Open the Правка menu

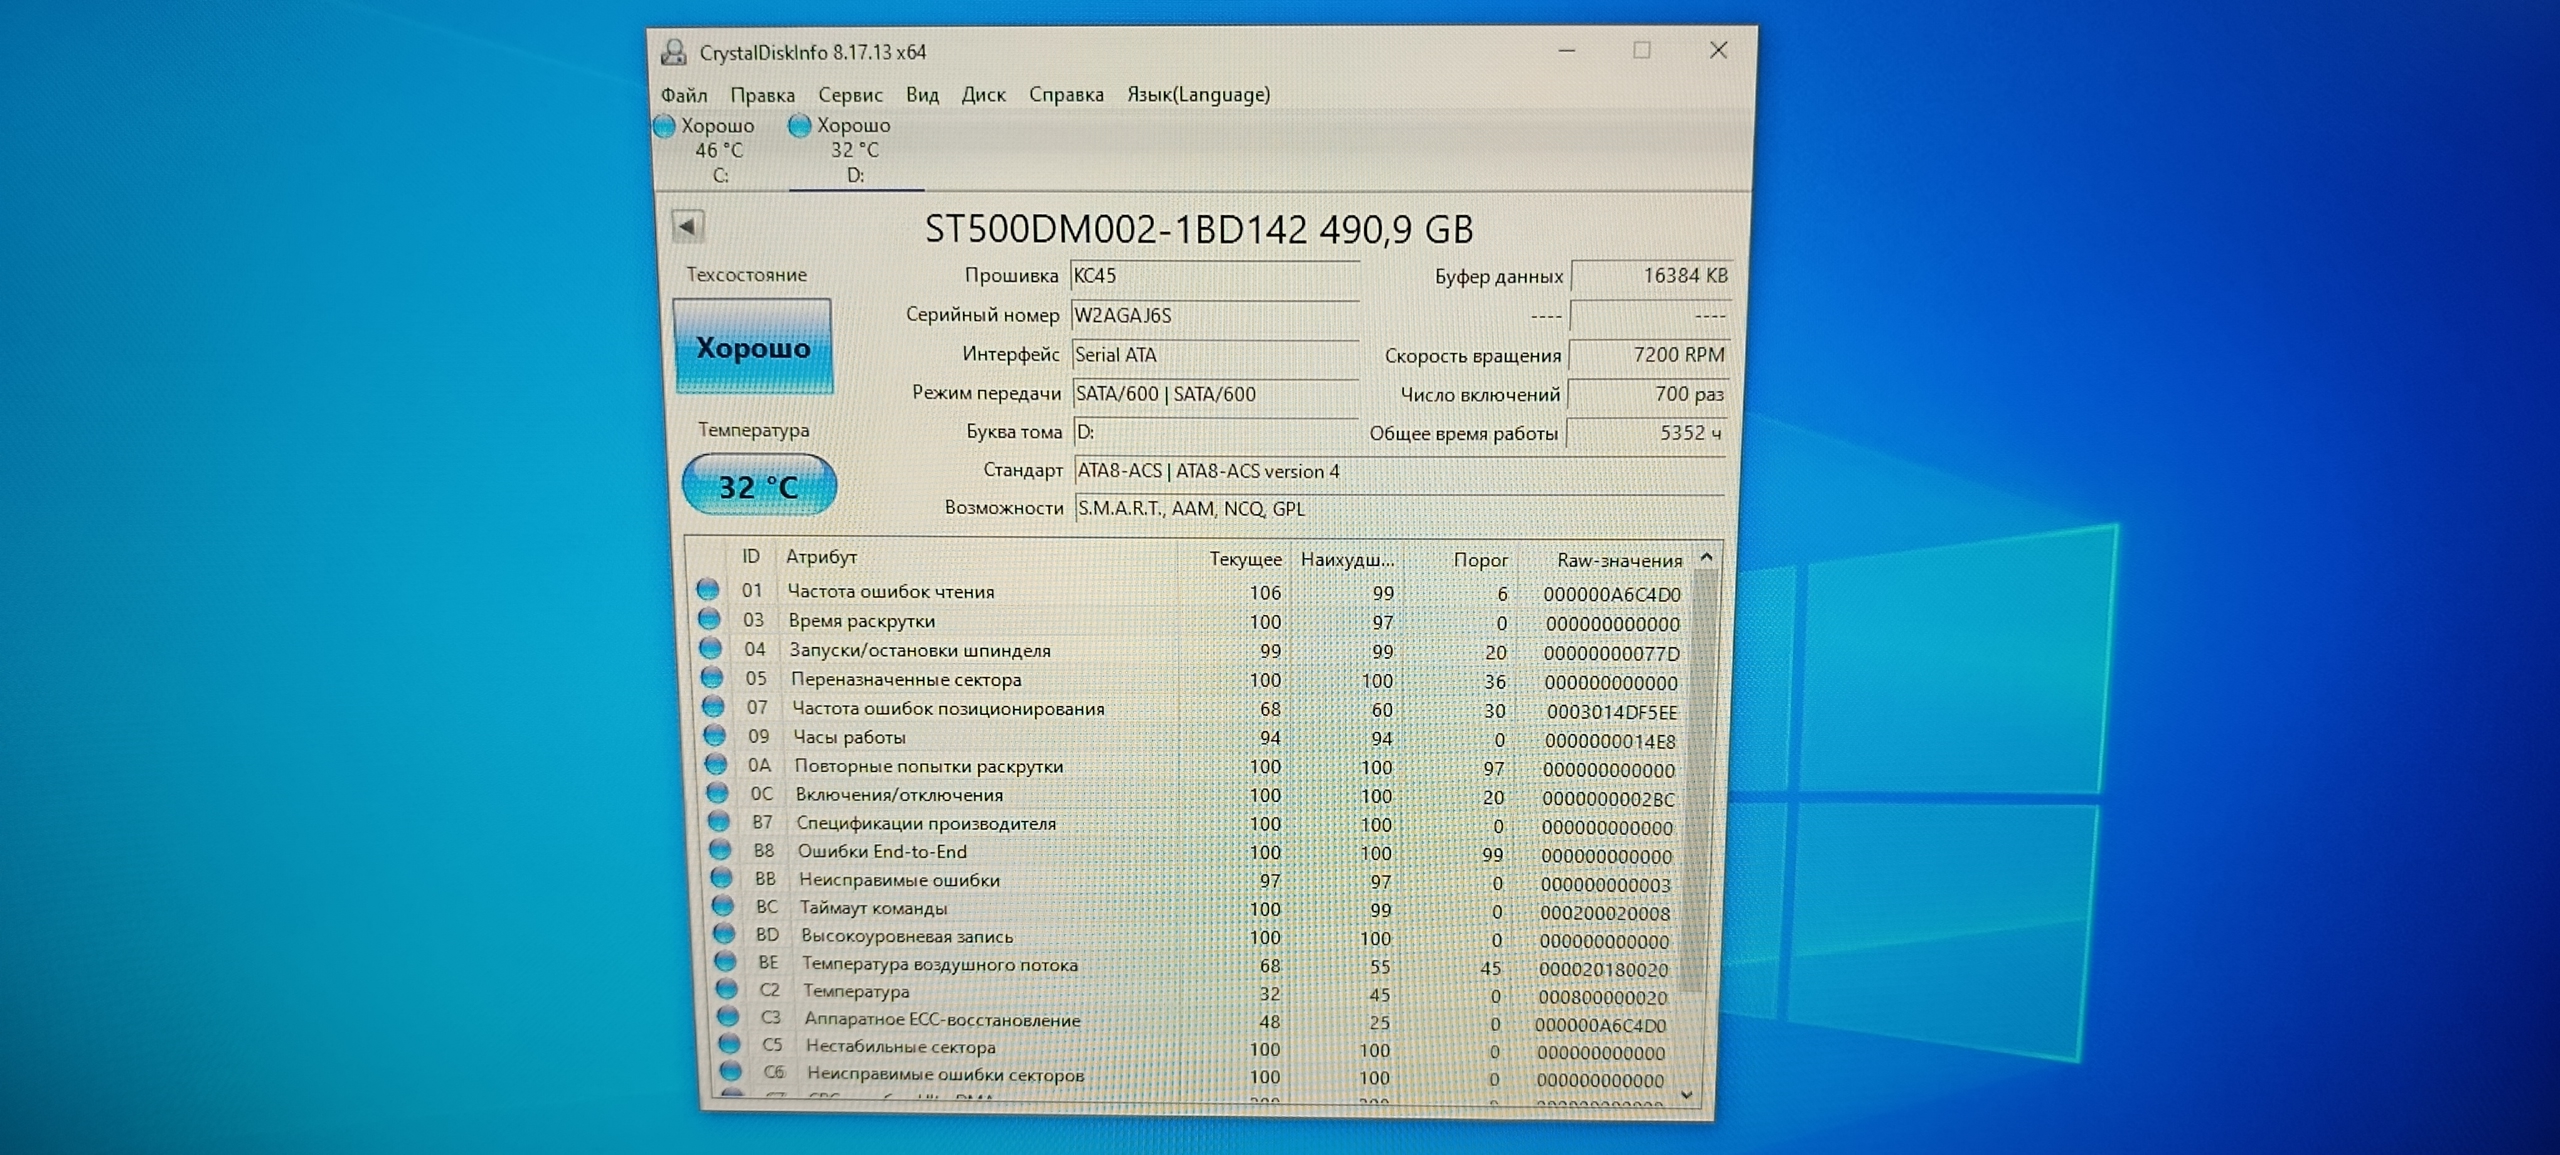coord(762,95)
